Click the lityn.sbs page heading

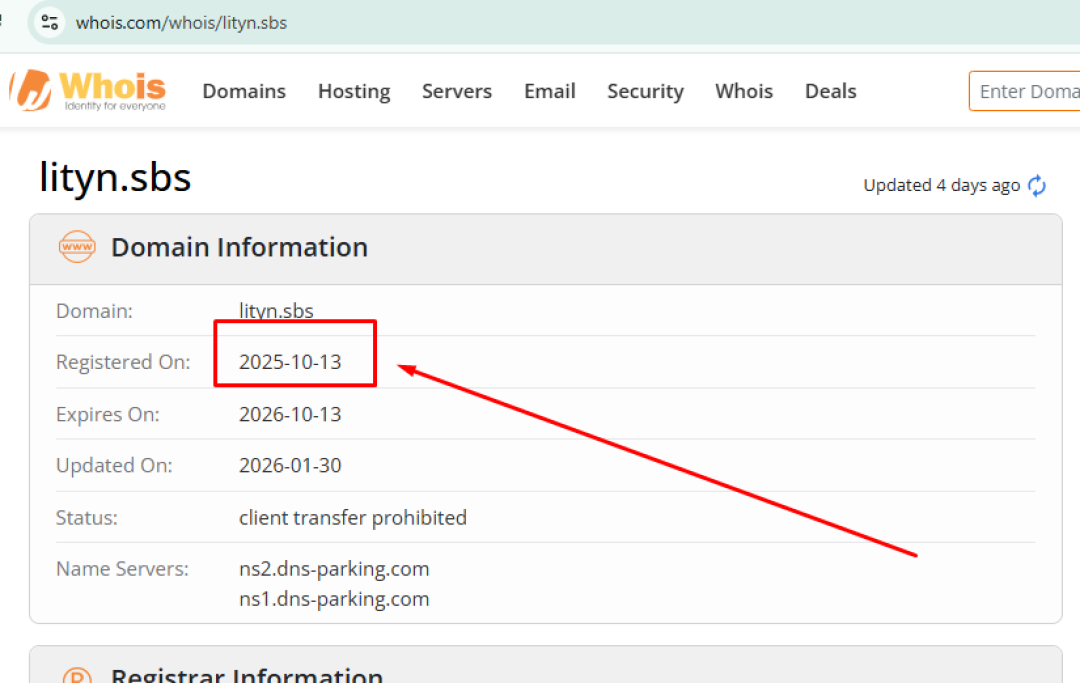115,178
